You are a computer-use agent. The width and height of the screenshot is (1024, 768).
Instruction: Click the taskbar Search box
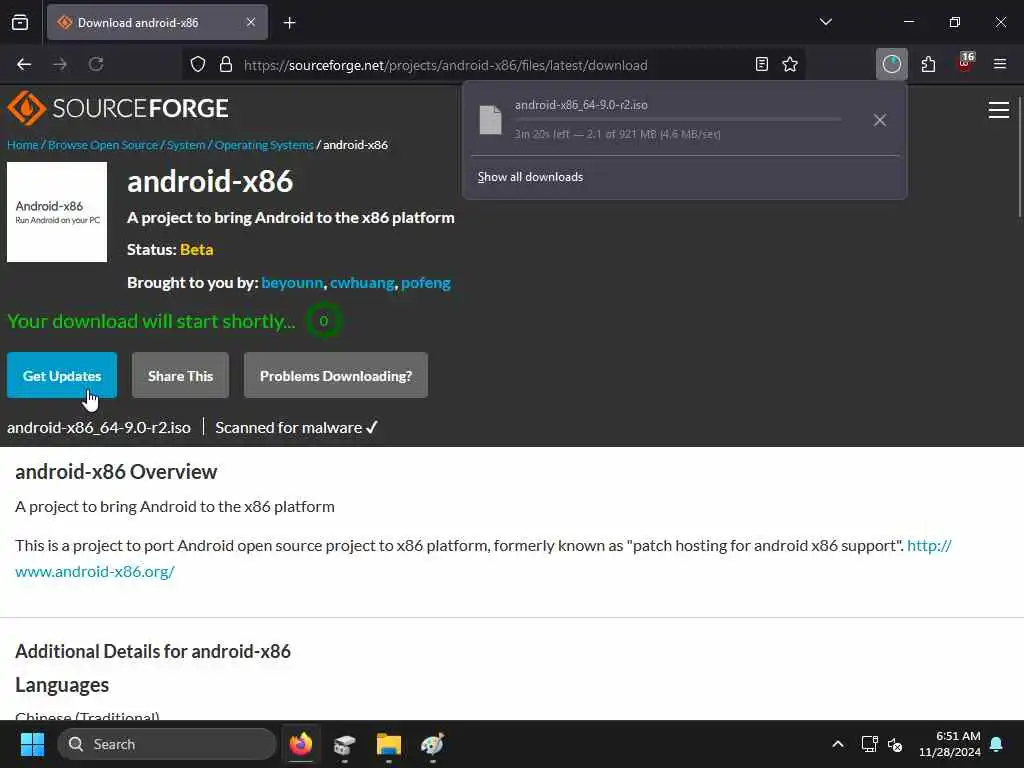167,744
